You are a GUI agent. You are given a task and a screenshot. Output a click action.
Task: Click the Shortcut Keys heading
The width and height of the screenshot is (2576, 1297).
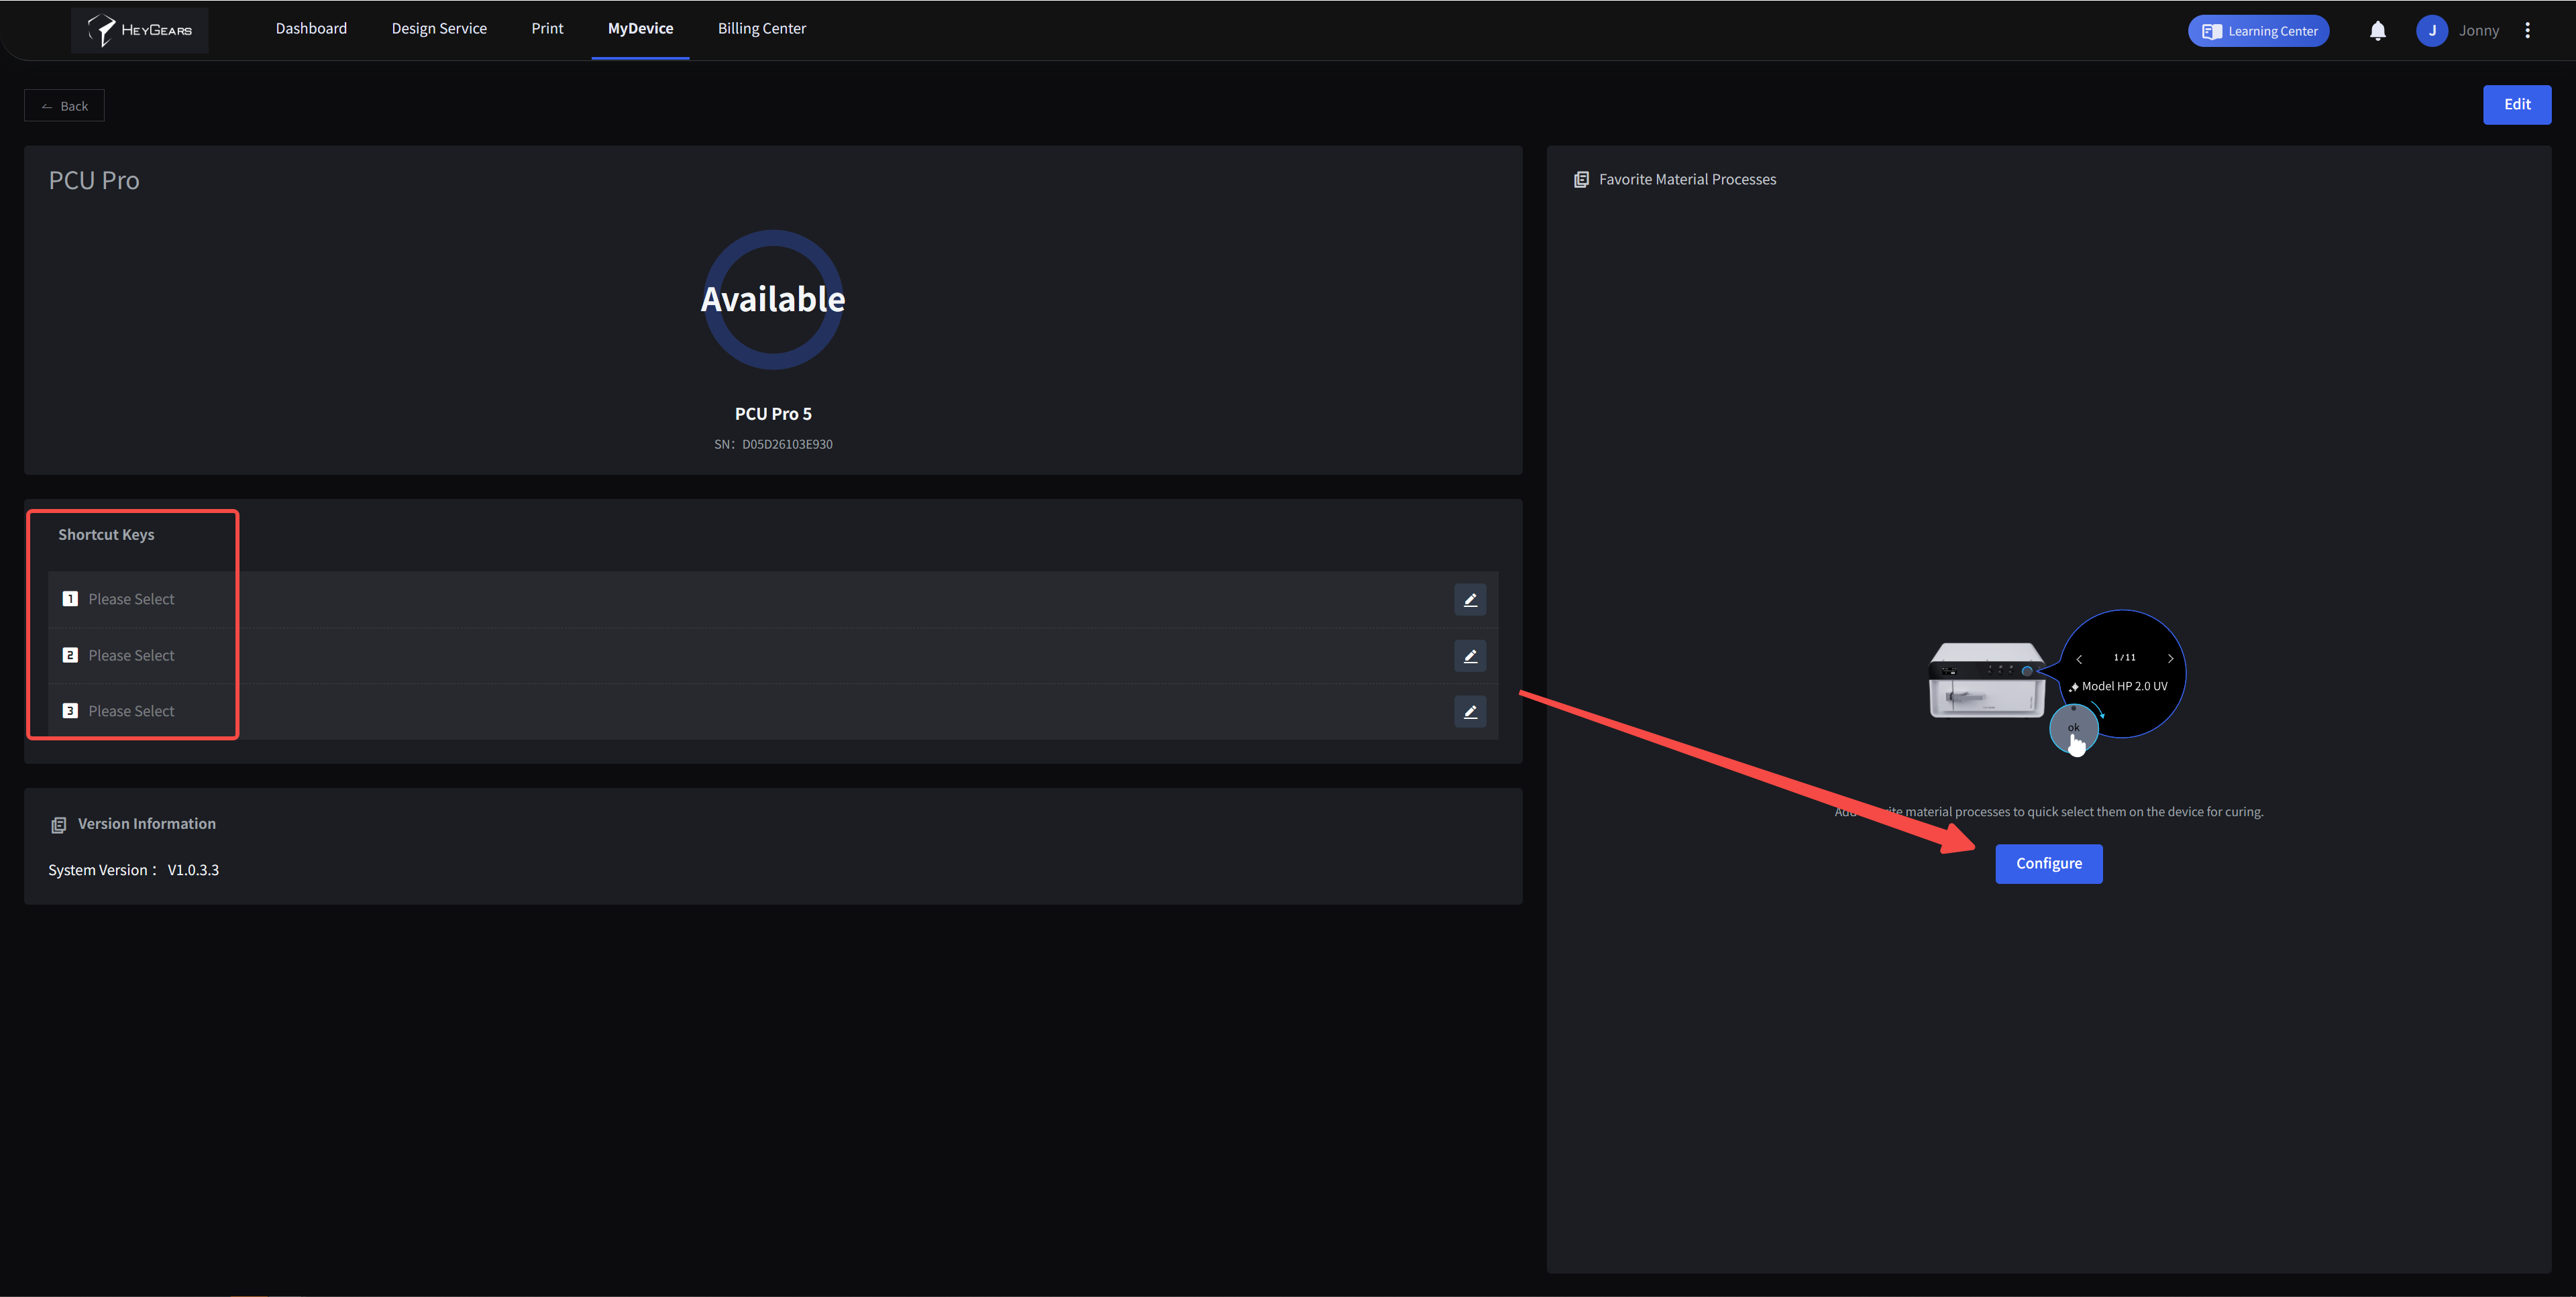106,535
